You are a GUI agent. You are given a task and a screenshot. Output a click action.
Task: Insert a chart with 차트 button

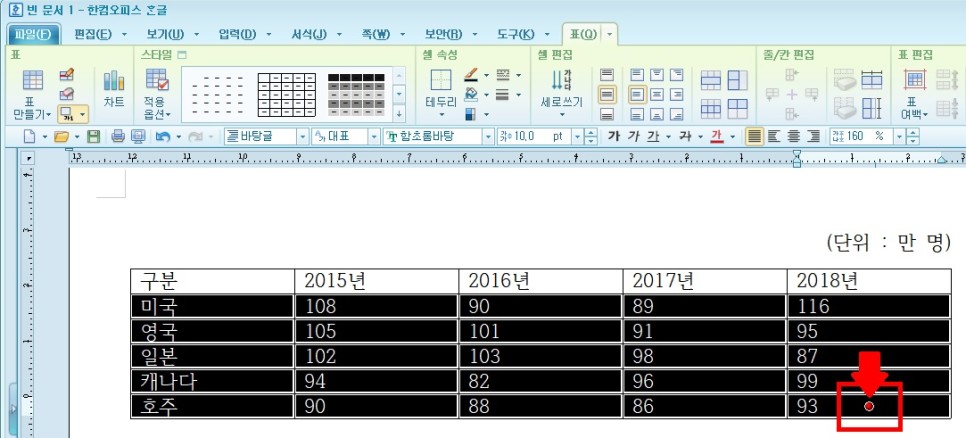click(x=114, y=88)
